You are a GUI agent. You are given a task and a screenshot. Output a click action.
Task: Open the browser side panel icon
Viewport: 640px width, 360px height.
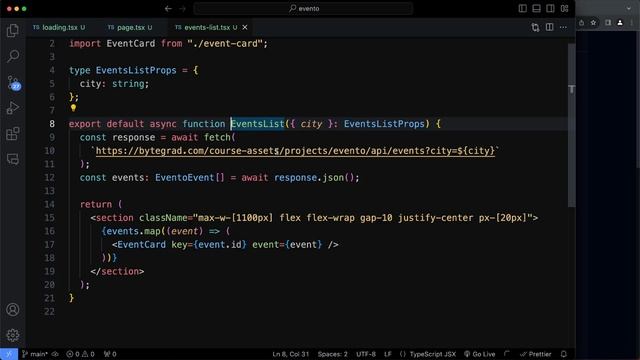coord(608,23)
